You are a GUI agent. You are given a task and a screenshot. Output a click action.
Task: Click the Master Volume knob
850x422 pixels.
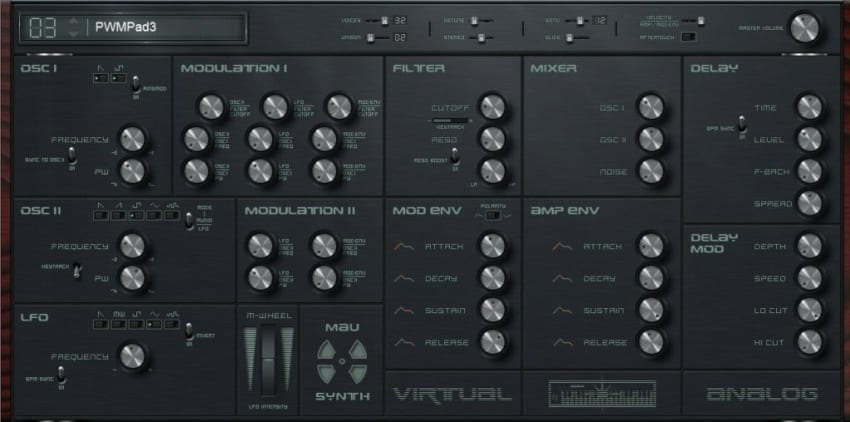coord(804,28)
